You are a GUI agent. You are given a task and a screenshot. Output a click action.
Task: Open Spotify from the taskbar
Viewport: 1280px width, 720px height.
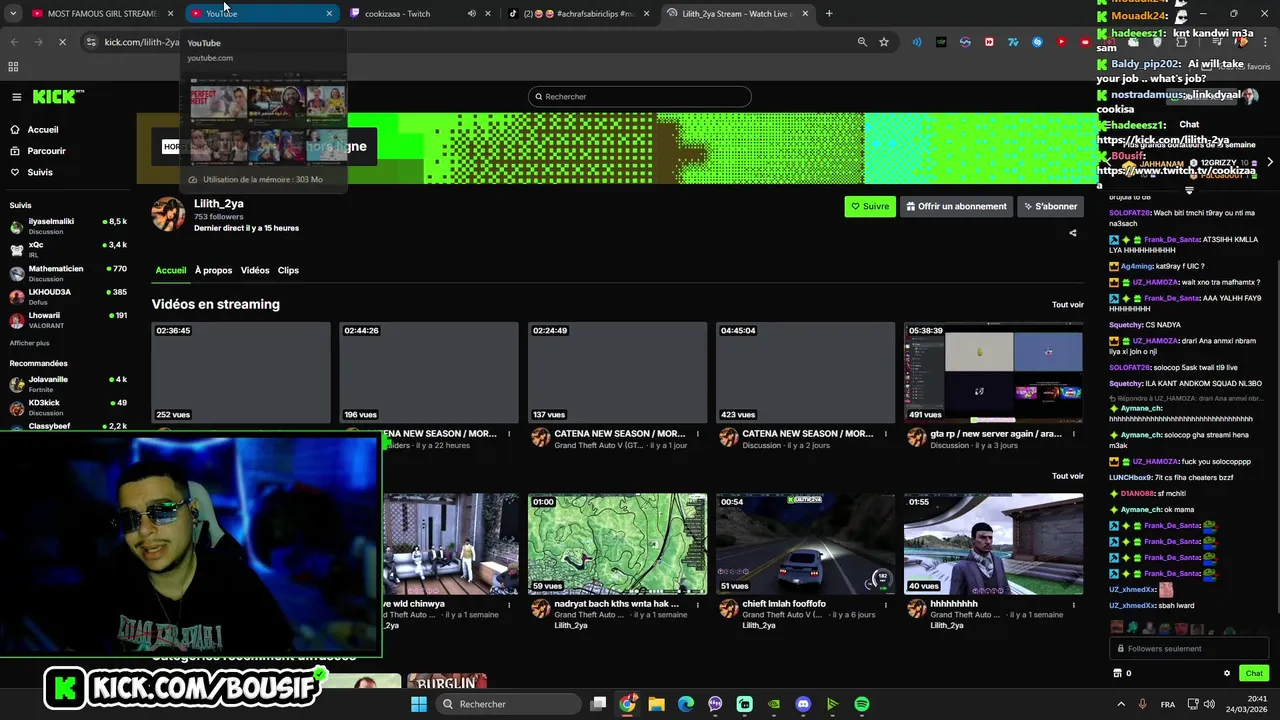[862, 704]
